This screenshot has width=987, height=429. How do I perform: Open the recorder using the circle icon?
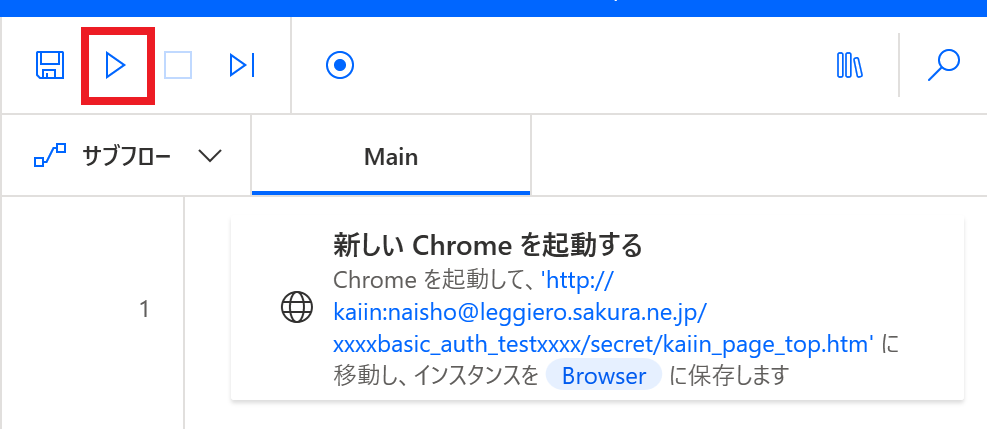pyautogui.click(x=340, y=66)
